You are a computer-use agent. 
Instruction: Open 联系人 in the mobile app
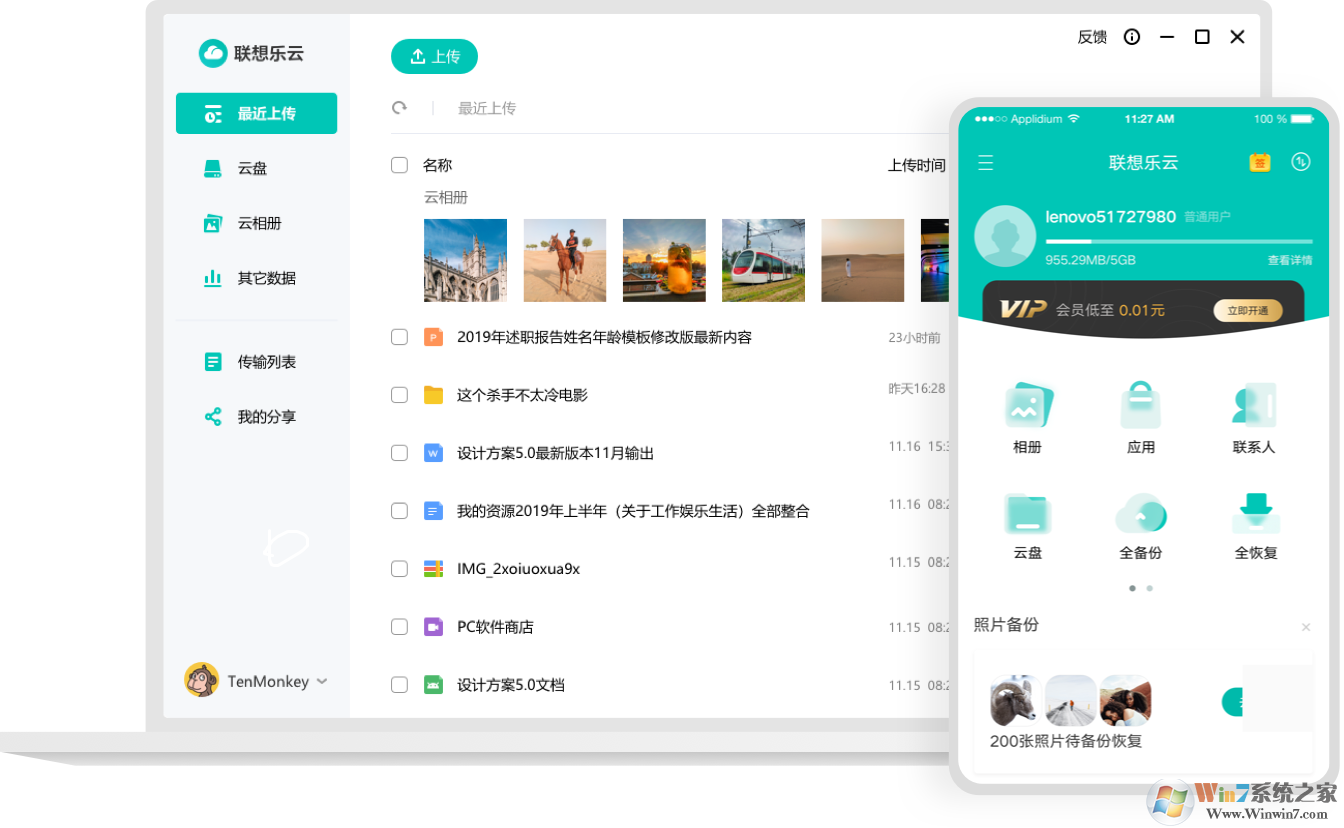coord(1254,415)
